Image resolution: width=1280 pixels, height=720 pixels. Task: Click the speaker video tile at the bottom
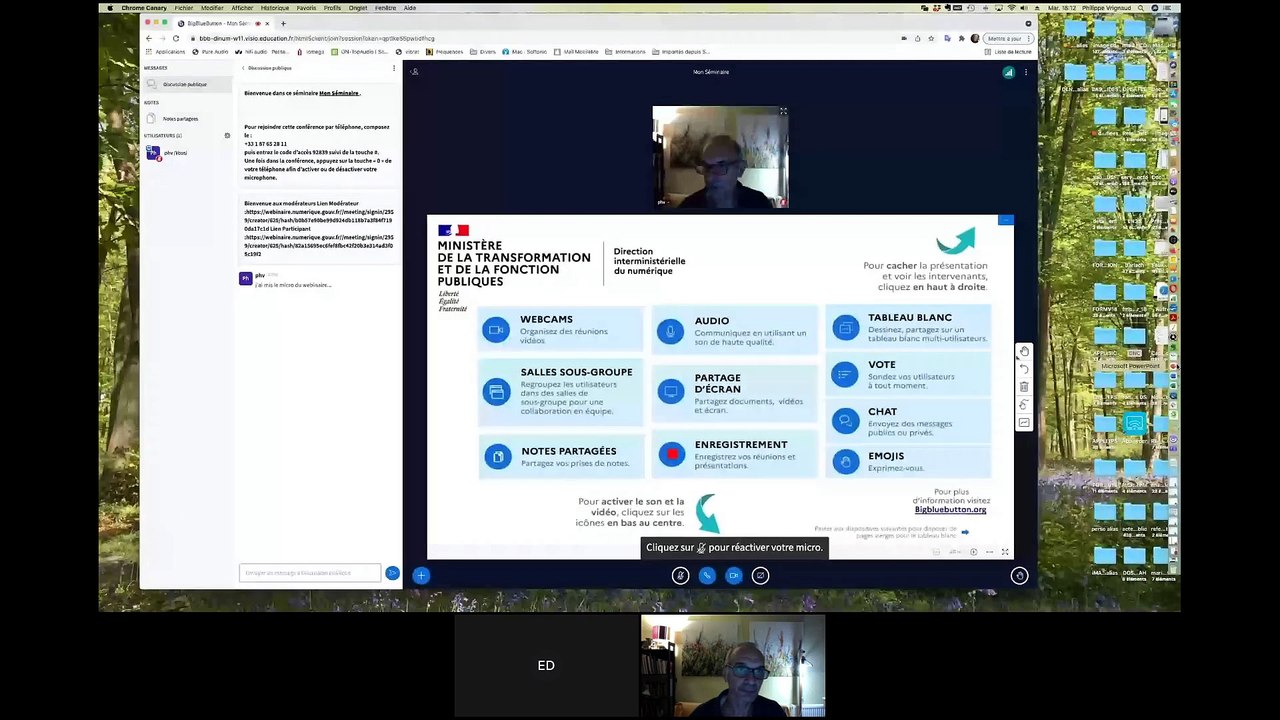(733, 665)
